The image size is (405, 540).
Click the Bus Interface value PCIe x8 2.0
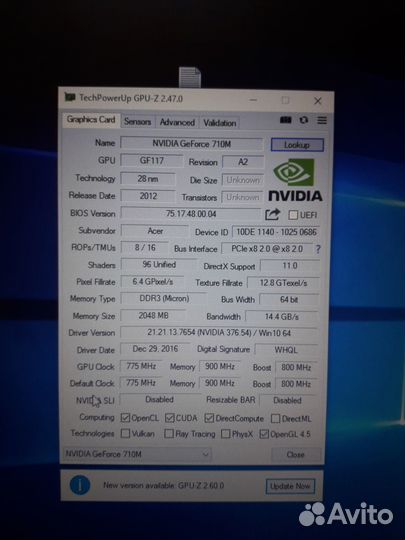[x=267, y=249]
